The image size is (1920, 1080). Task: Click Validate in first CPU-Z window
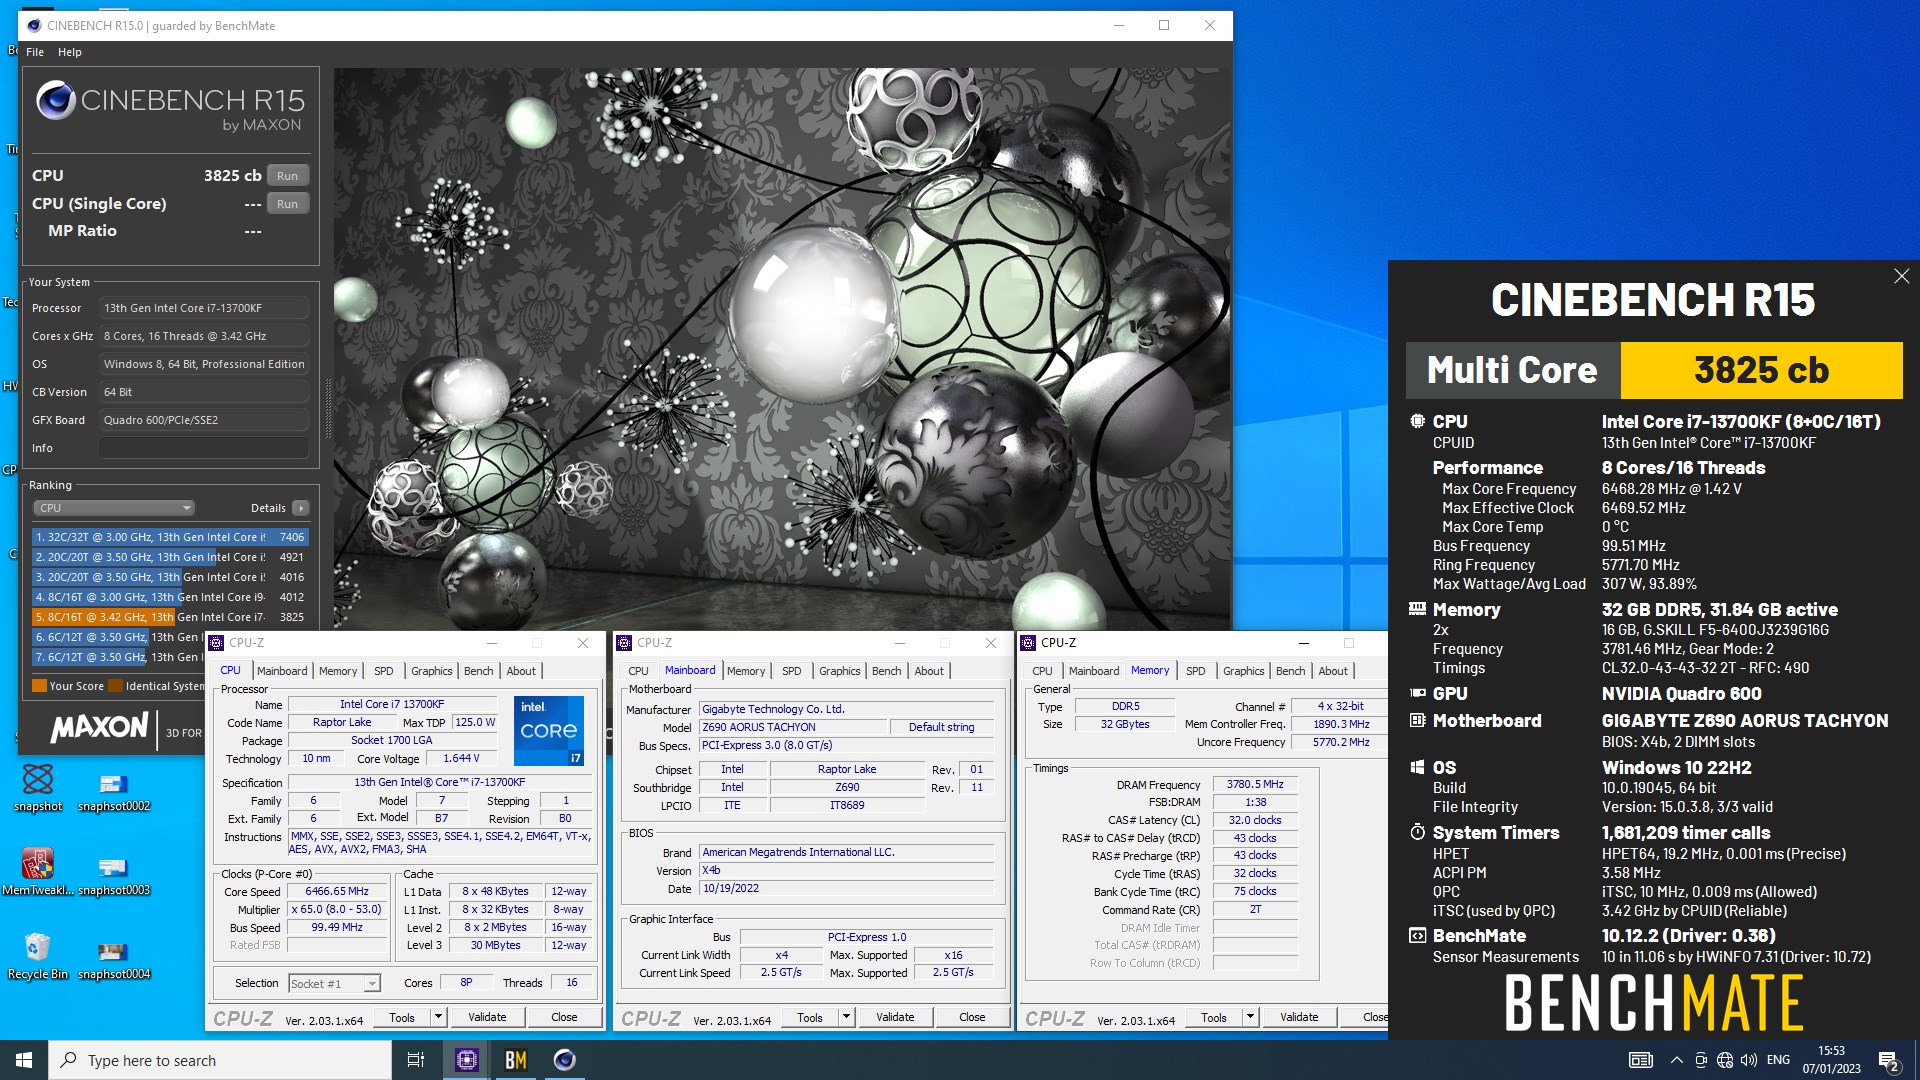(x=487, y=1017)
